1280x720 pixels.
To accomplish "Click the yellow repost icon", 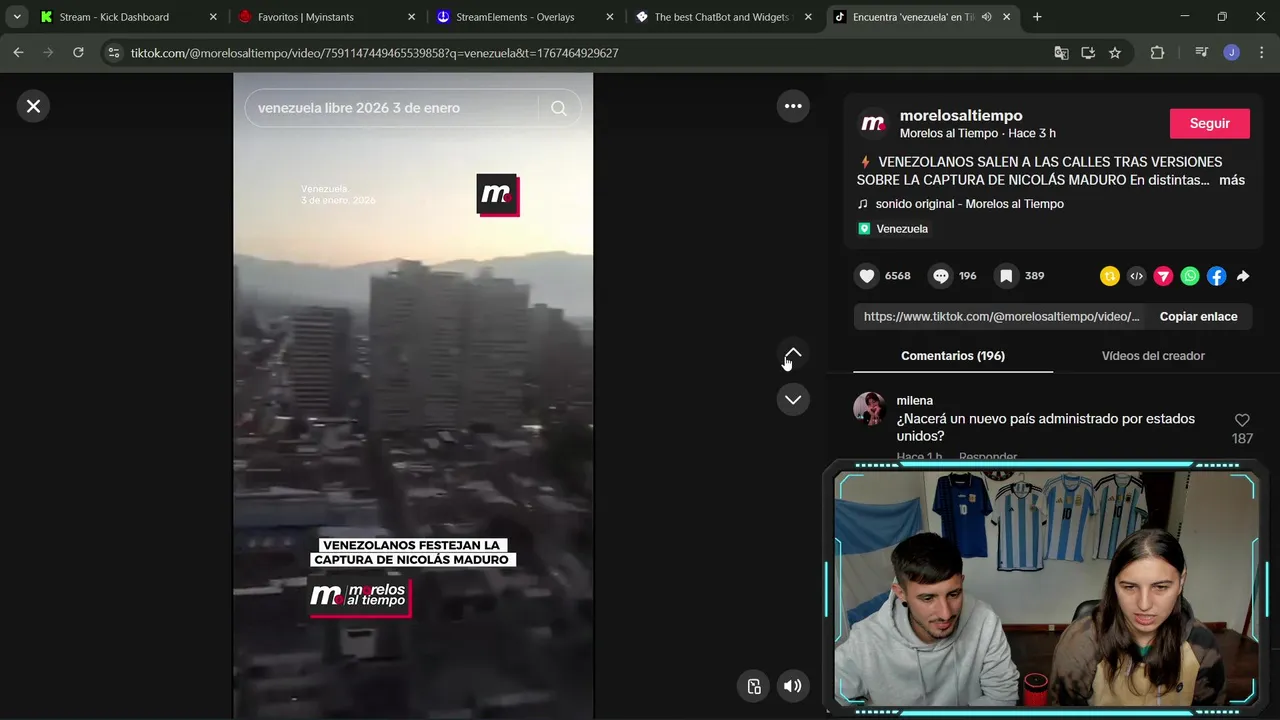I will point(1109,277).
